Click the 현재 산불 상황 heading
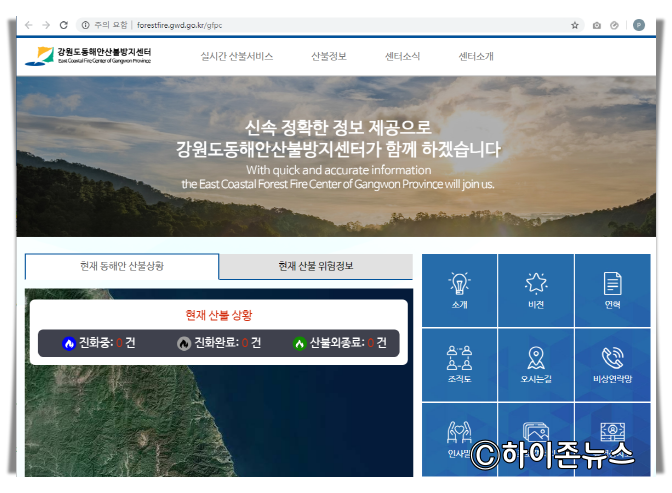This screenshot has width=672, height=493. [x=219, y=315]
